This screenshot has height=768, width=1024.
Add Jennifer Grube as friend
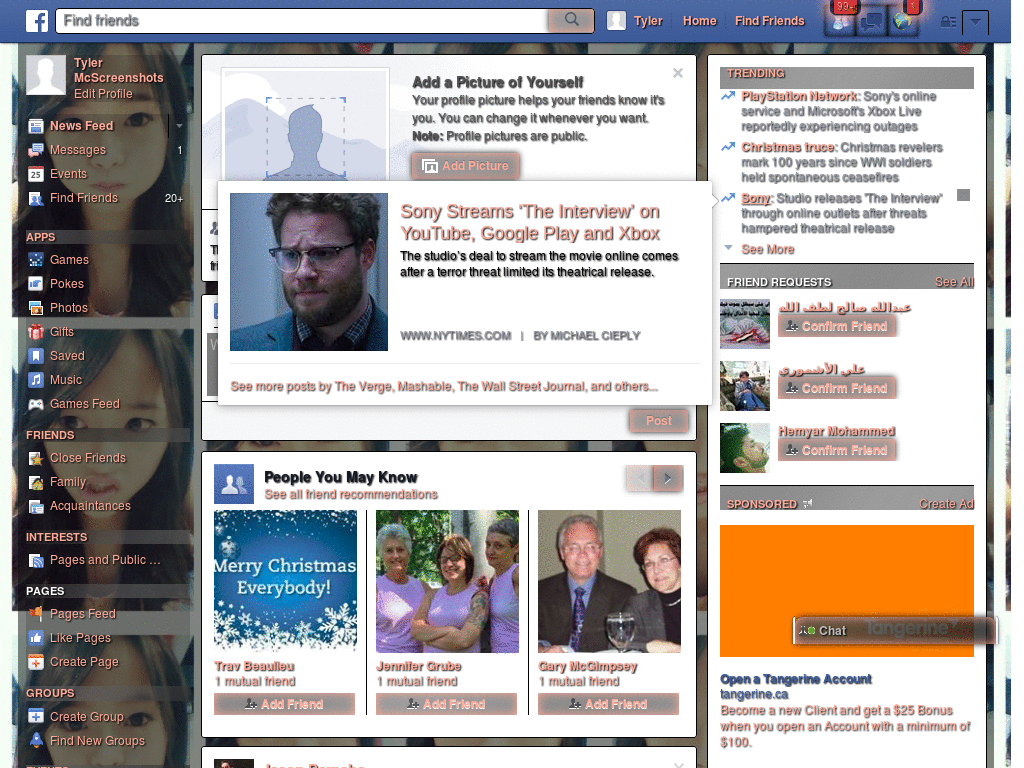point(446,705)
